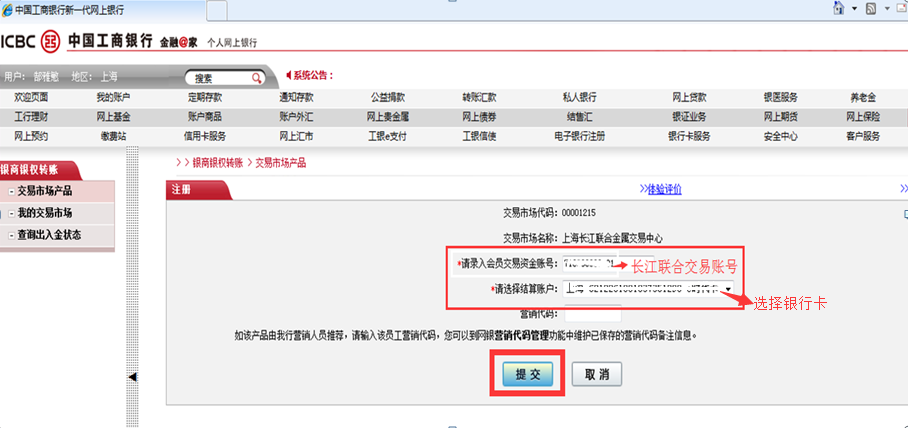908x428 pixels.
Task: Click the 提交 submit button
Action: pyautogui.click(x=527, y=374)
